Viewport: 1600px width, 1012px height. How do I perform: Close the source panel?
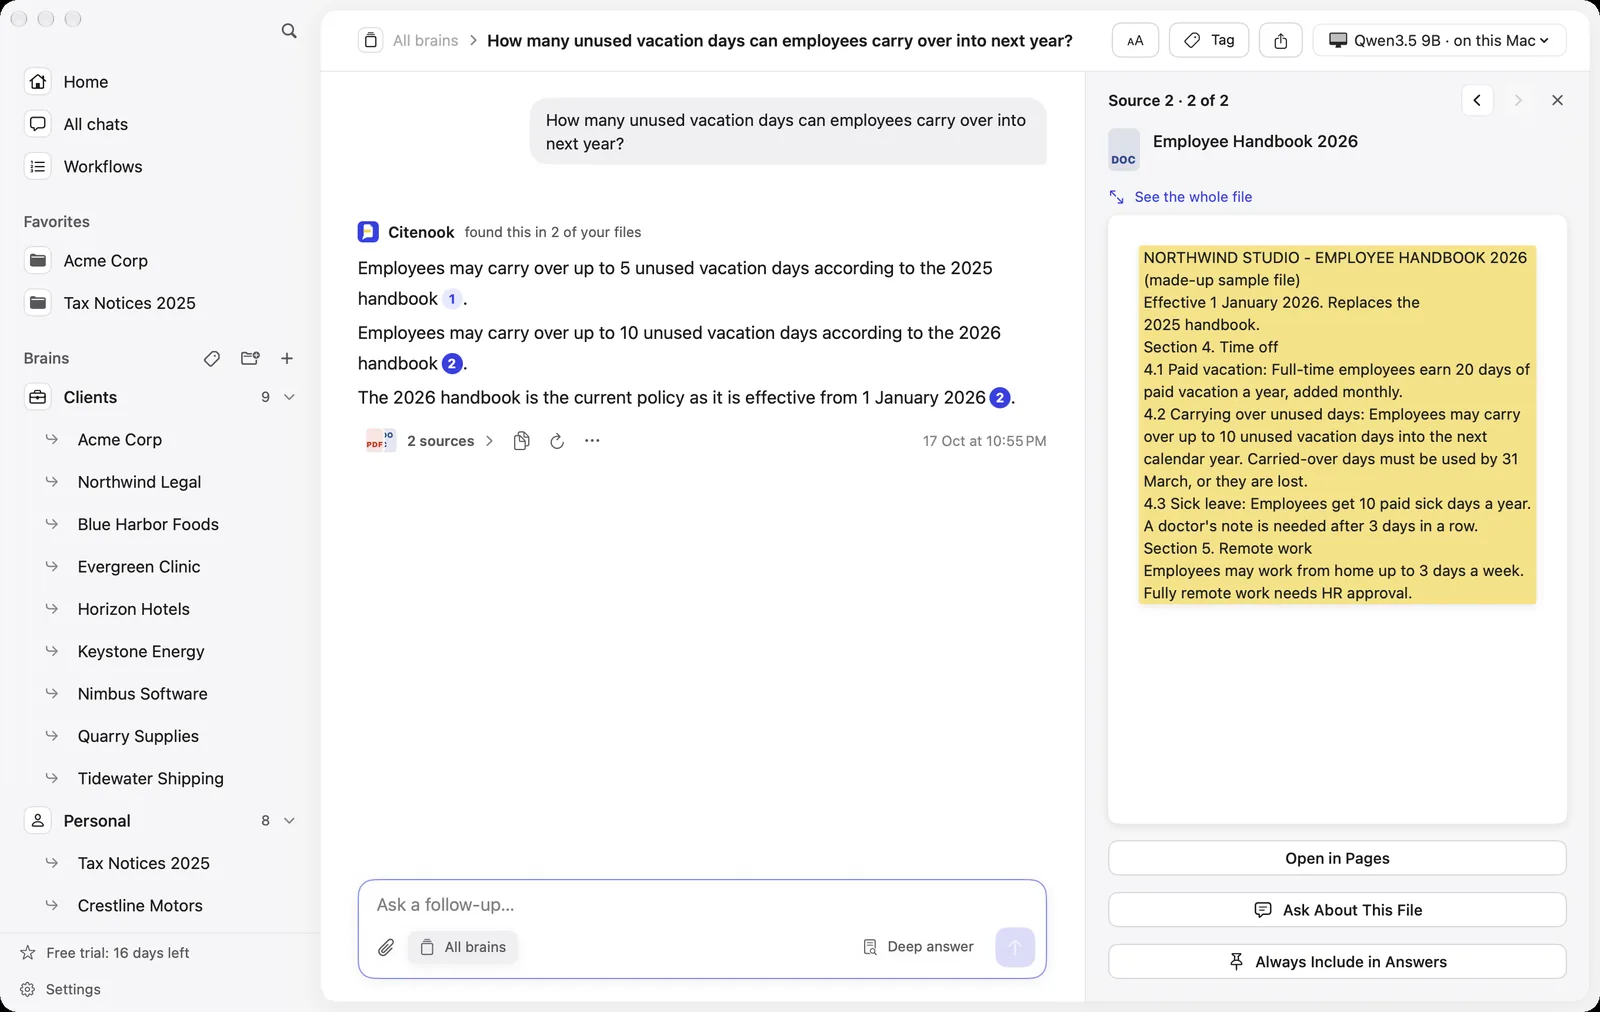point(1557,100)
